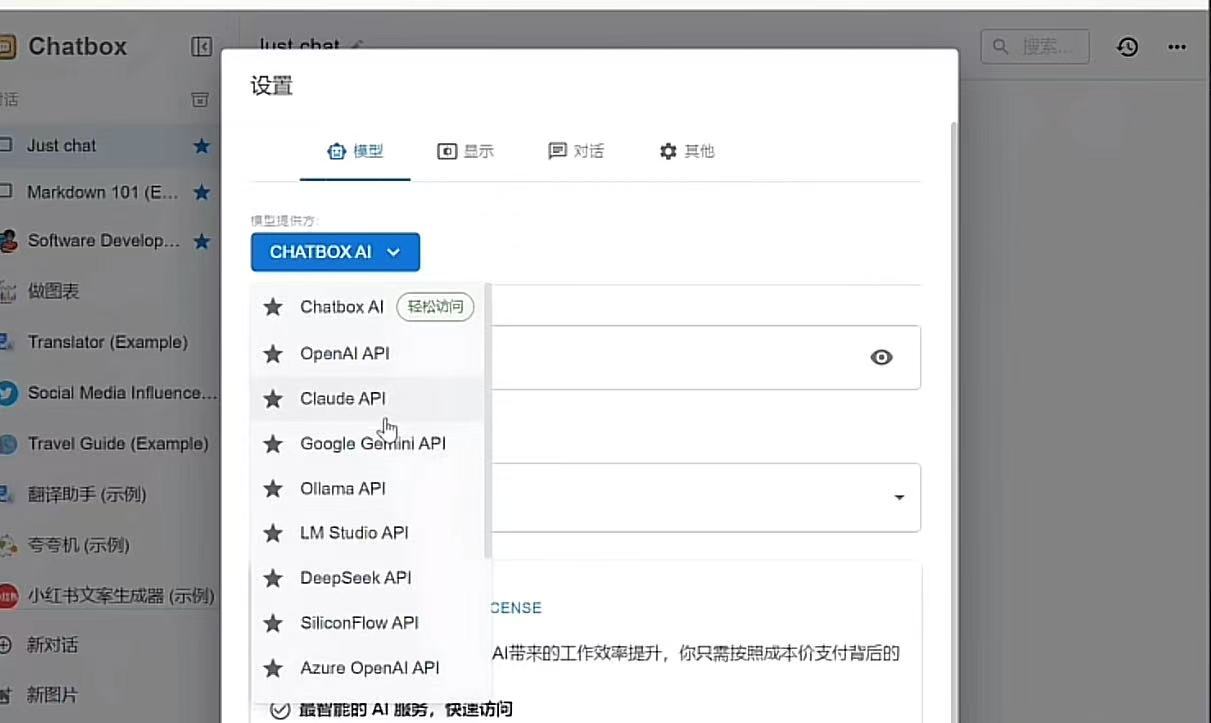Open Social Media Influencer conversation
This screenshot has height=723, width=1211.
pyautogui.click(x=108, y=393)
